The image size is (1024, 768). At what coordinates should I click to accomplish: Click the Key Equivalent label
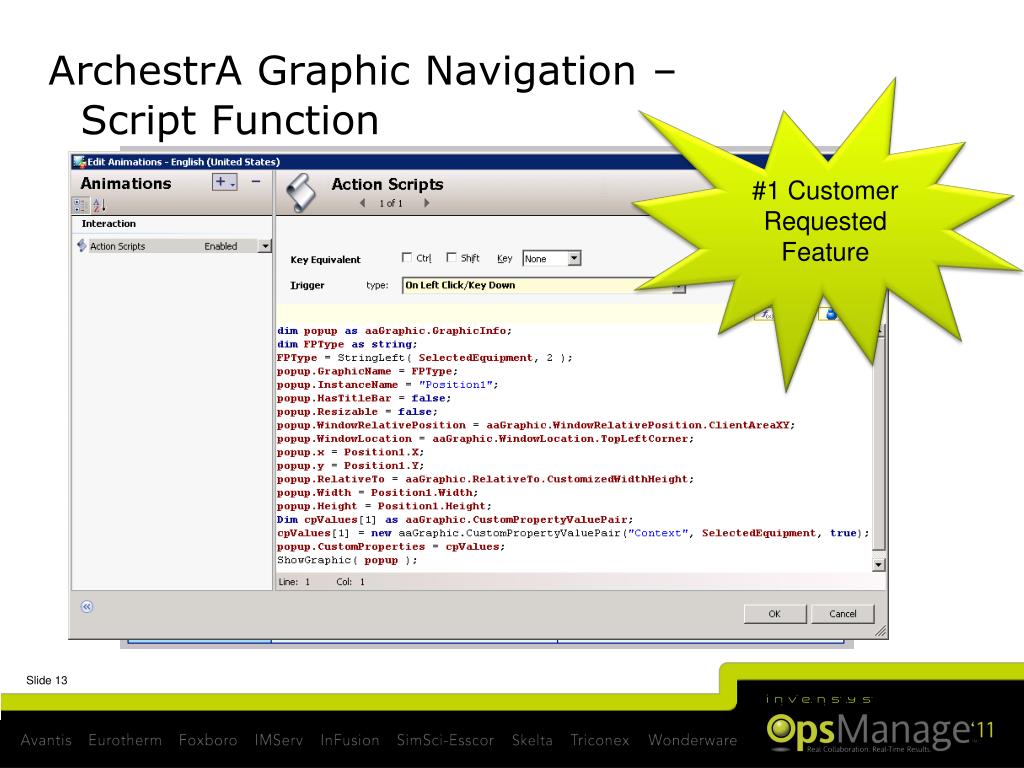325,260
